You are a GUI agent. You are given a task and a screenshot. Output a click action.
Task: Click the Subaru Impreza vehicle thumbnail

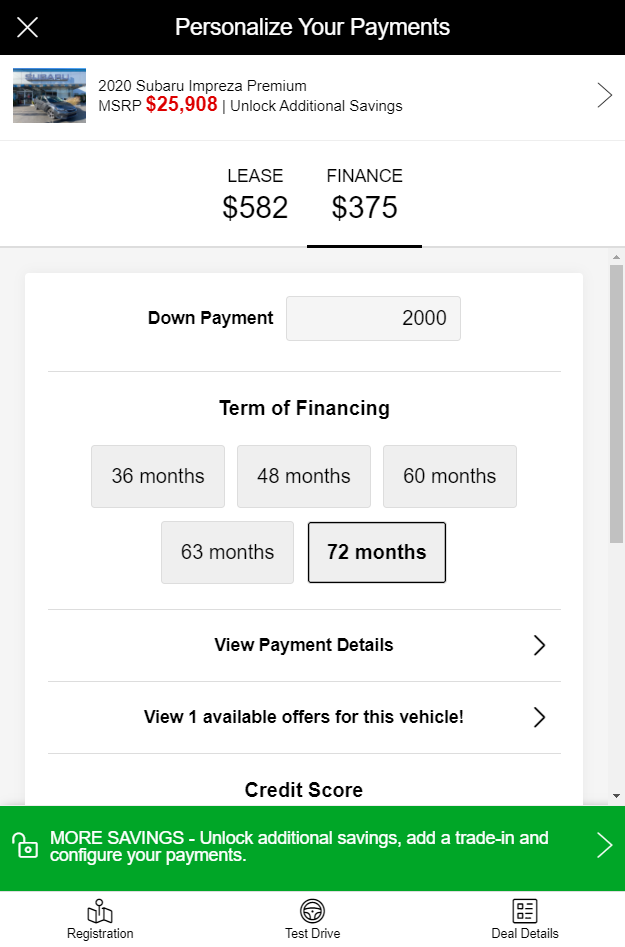[50, 95]
